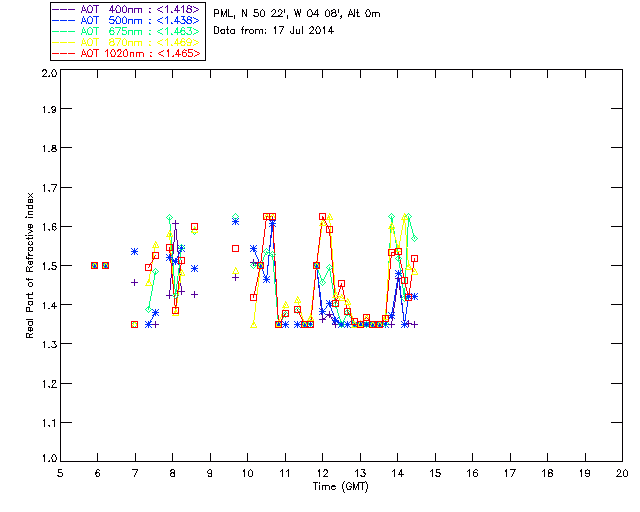
Task: Click the y-axis tick label 1.2
Action: 49,384
